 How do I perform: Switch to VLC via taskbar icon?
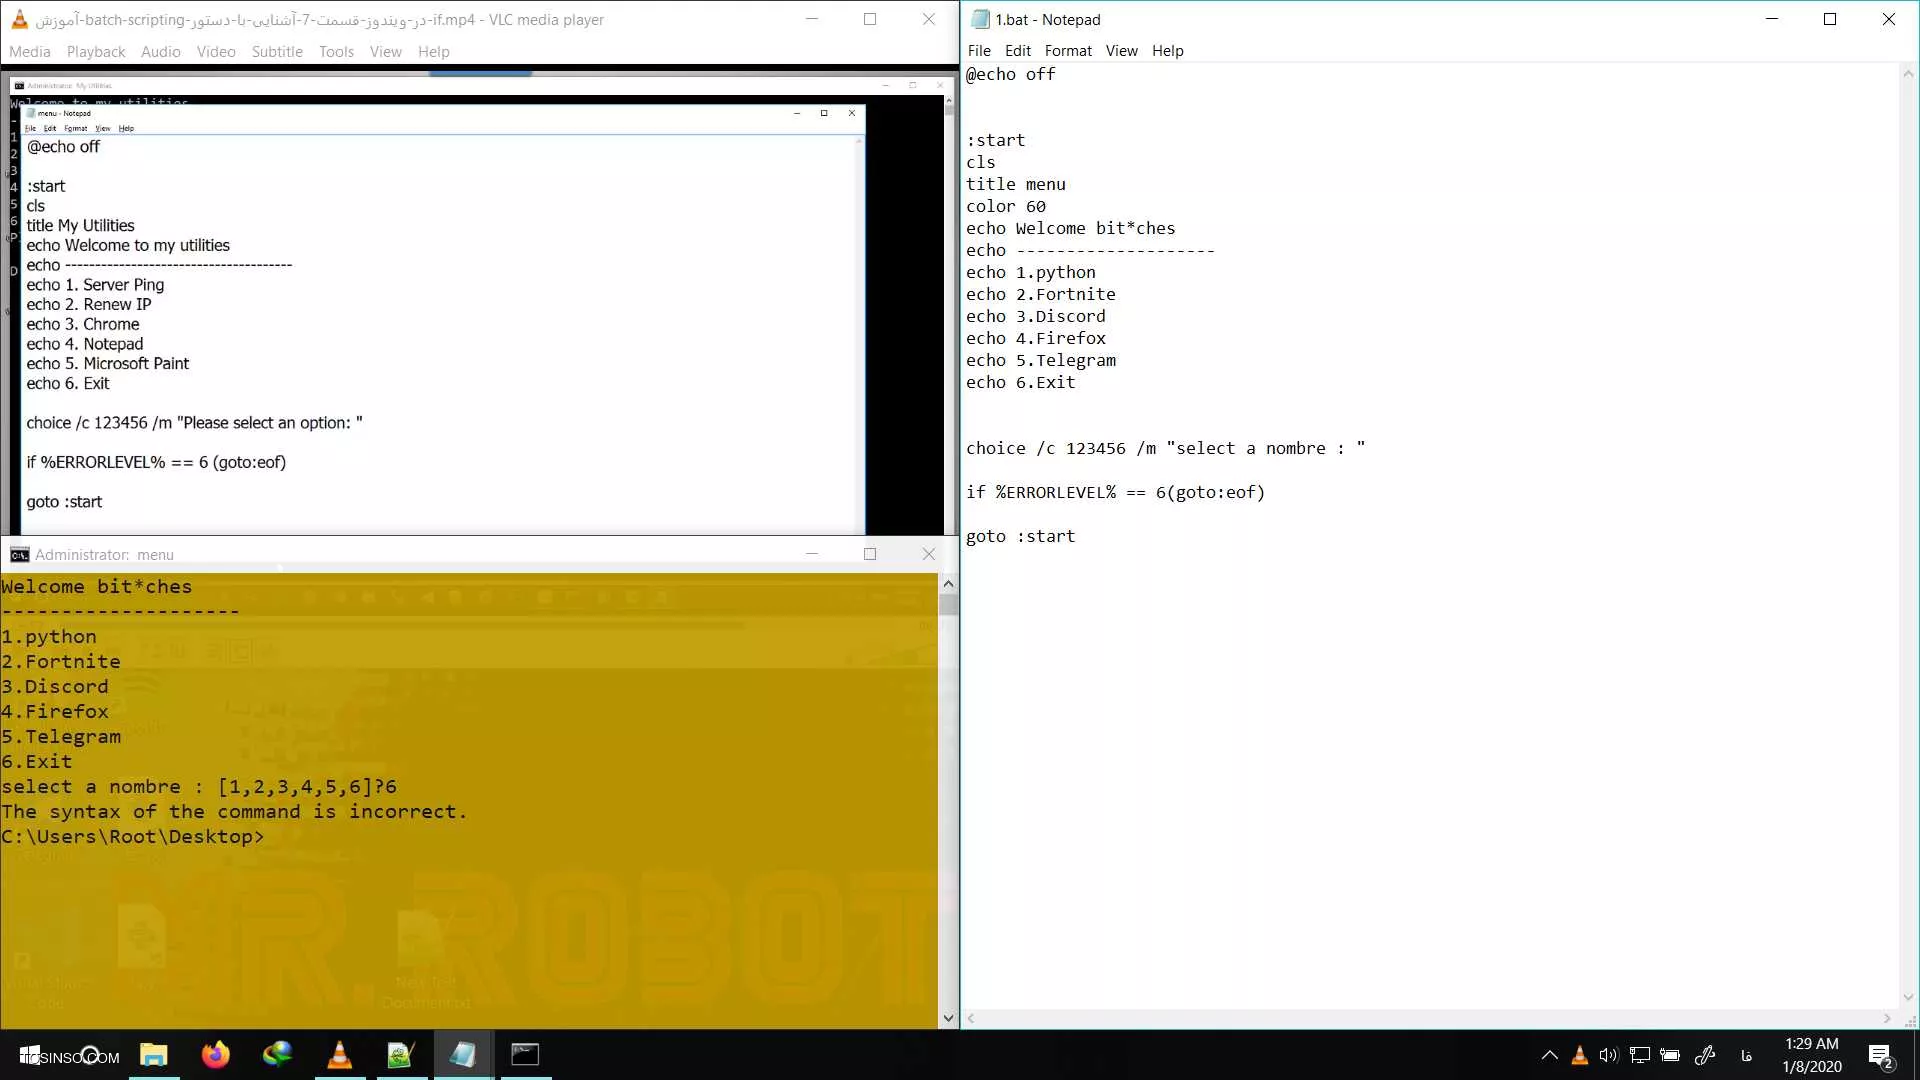pos(339,1055)
